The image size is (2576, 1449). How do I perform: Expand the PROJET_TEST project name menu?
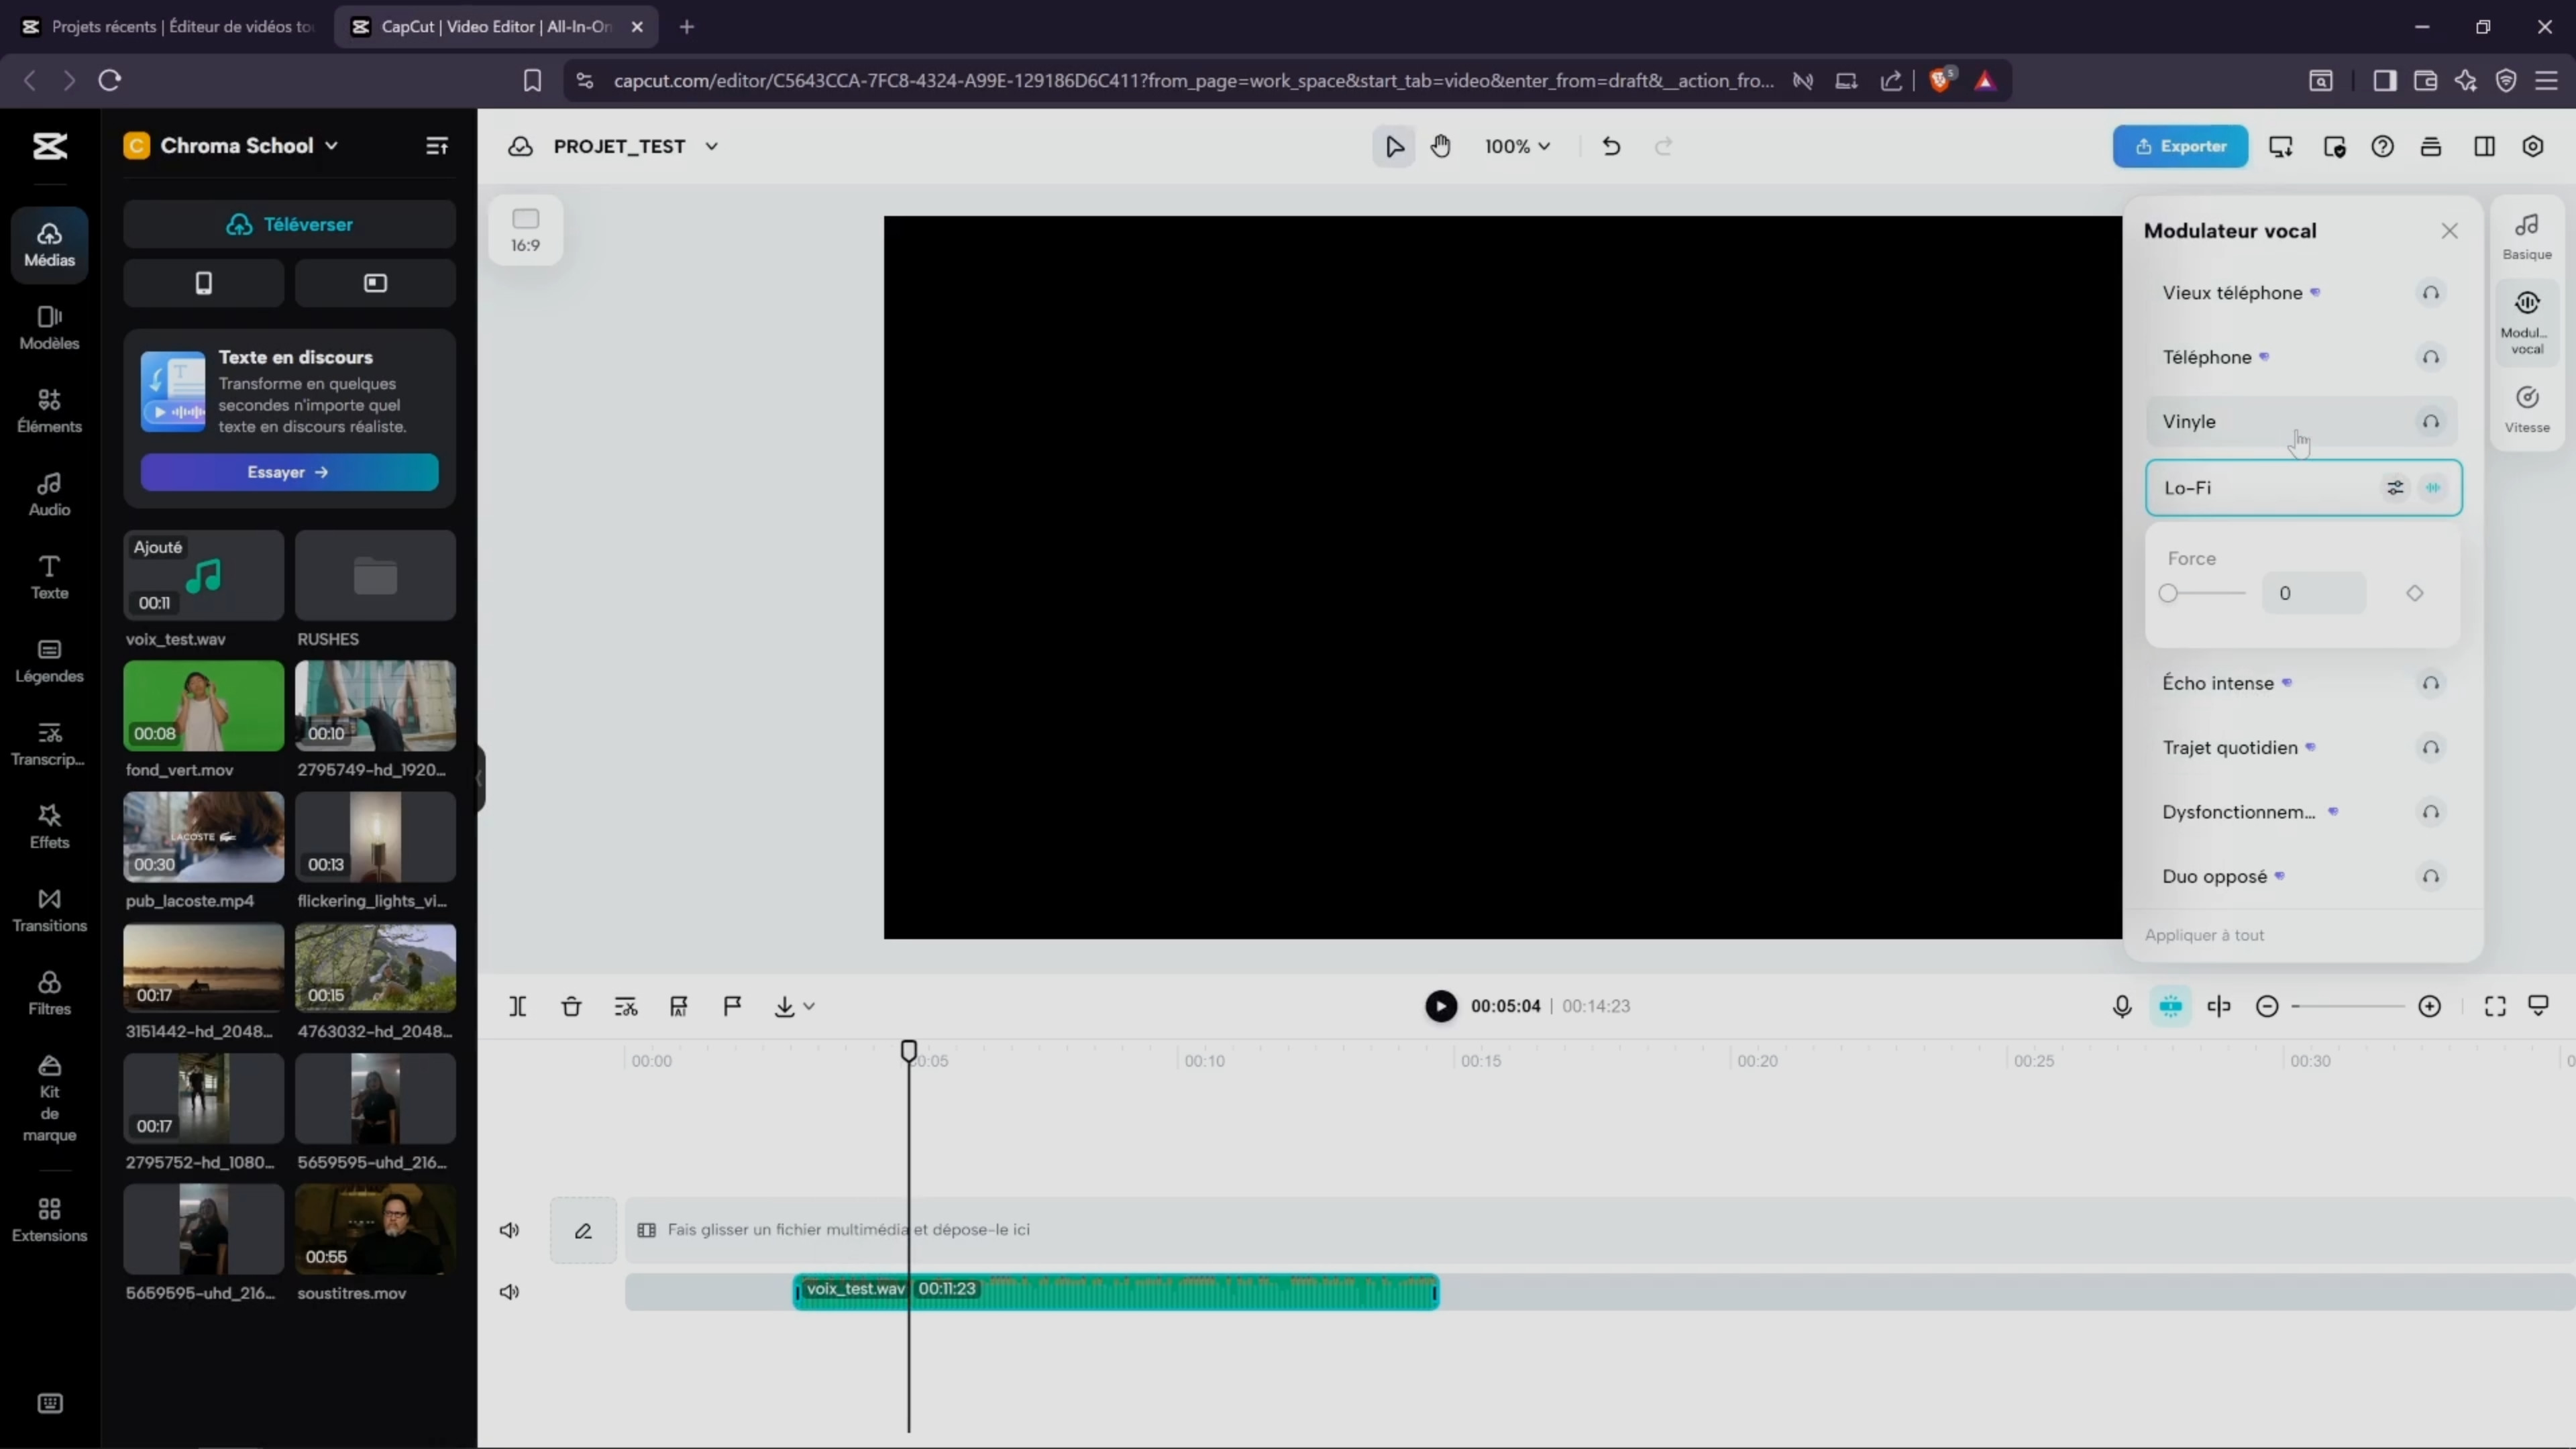[x=711, y=146]
